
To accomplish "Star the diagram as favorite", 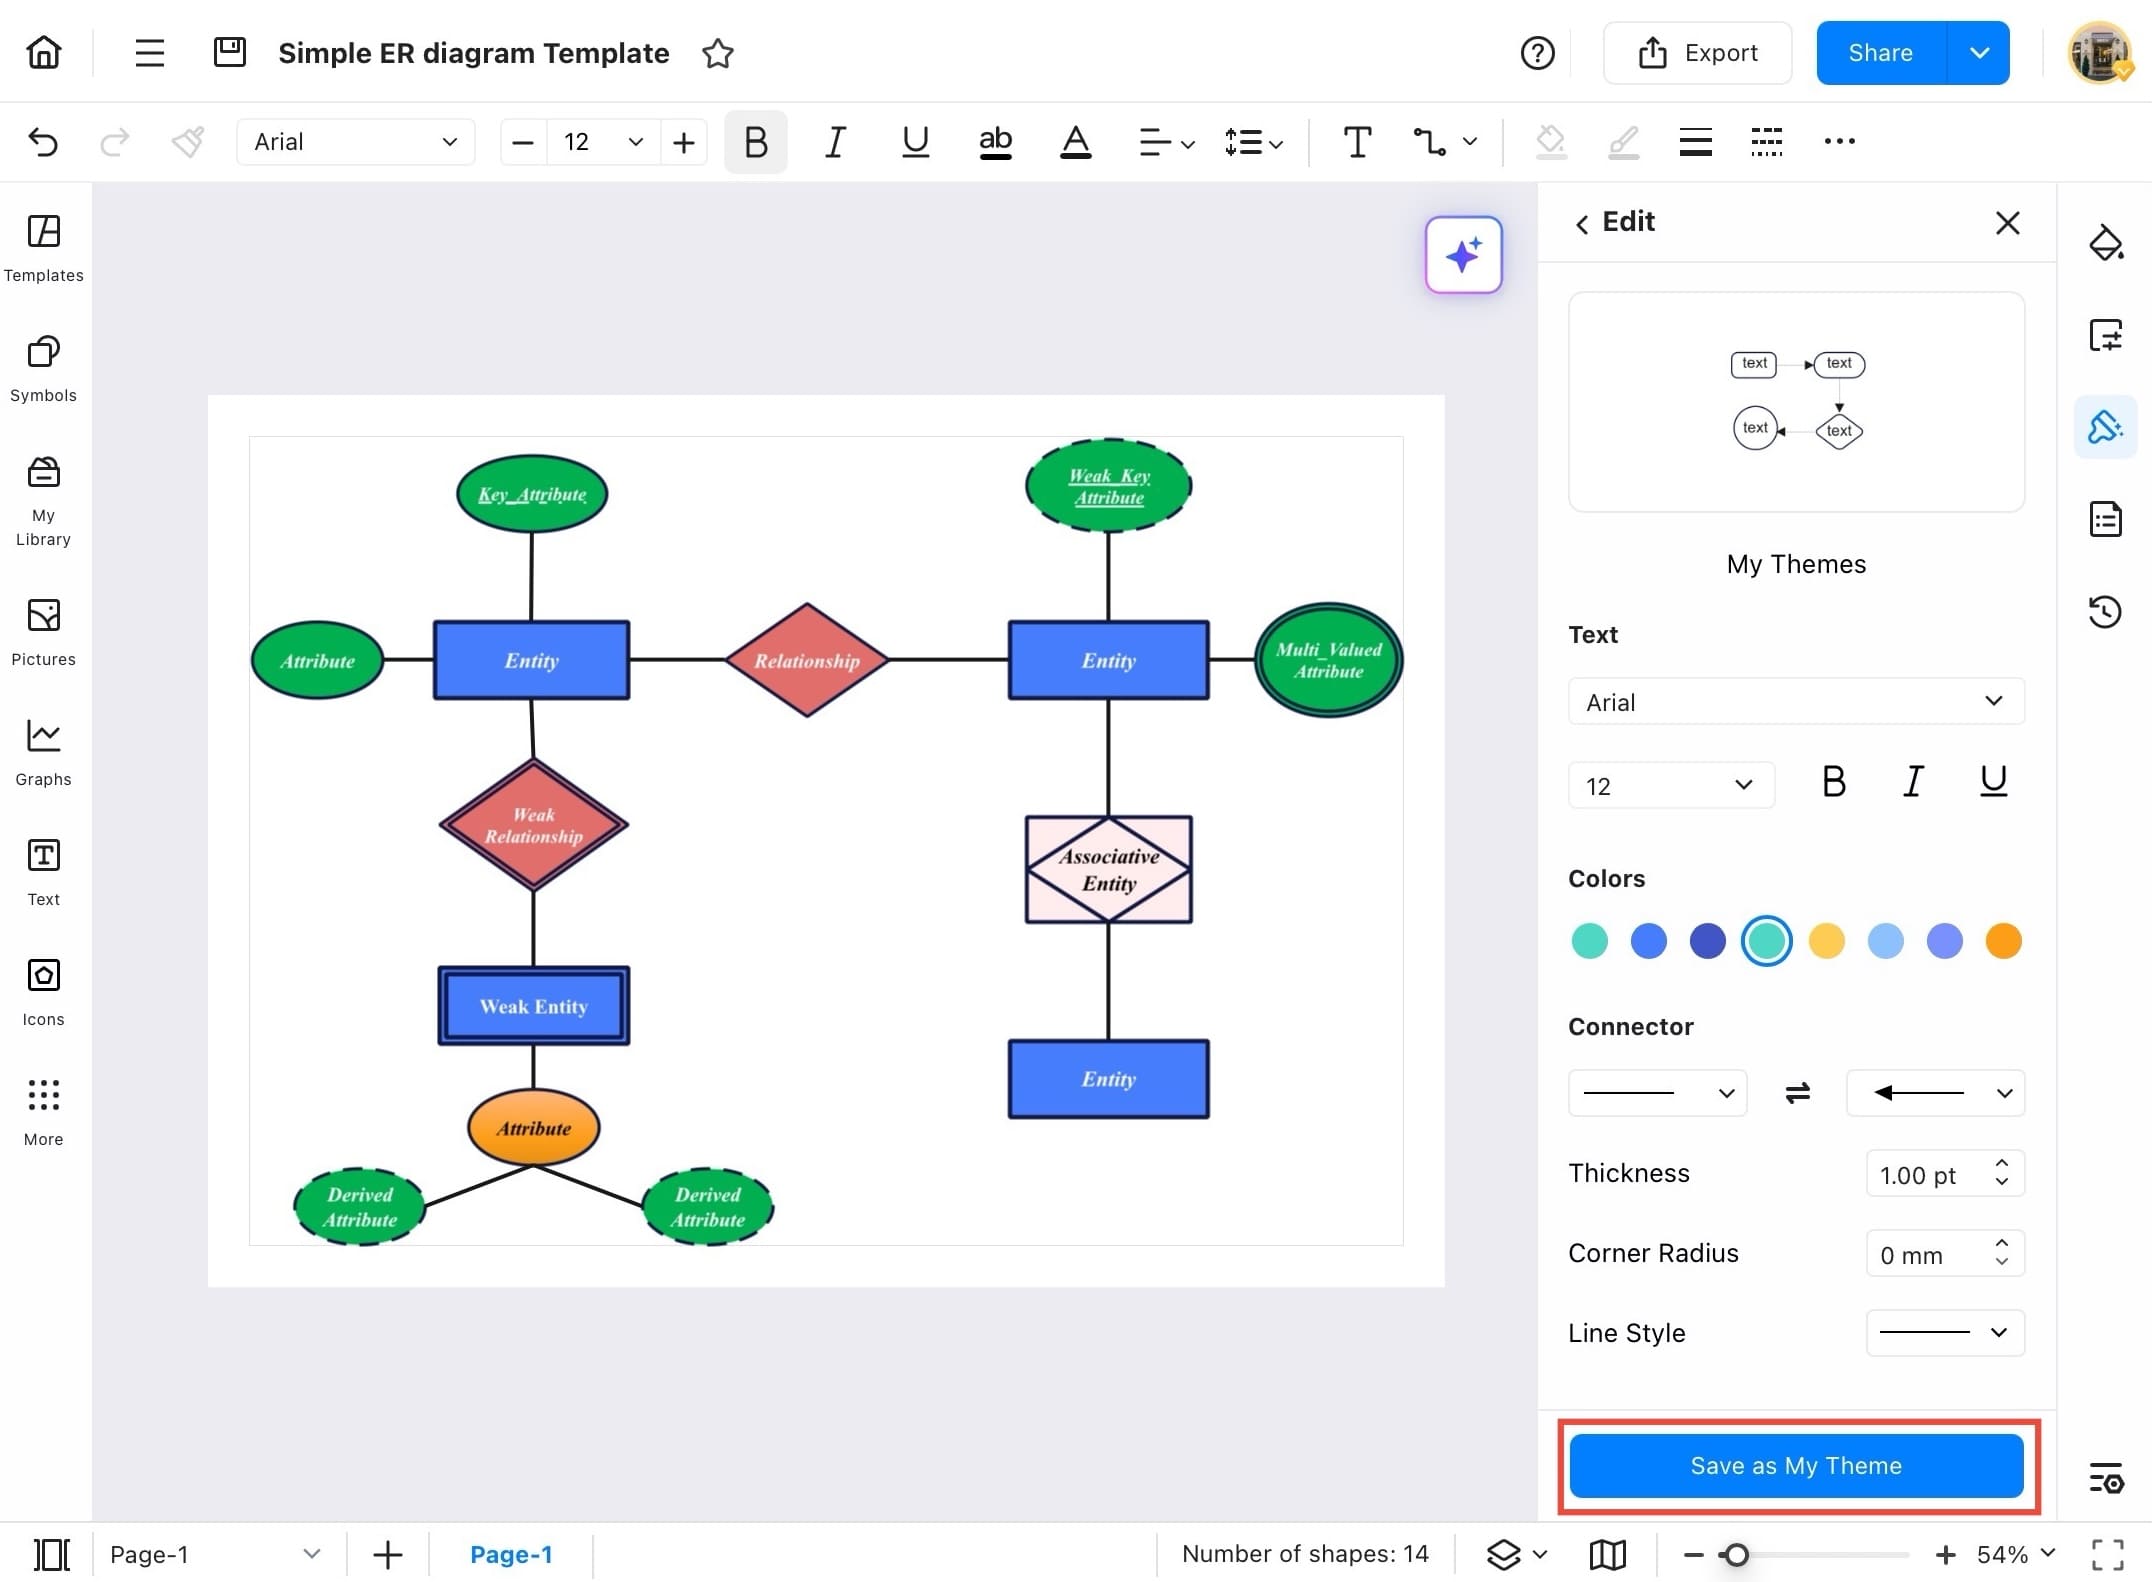I will pos(717,53).
